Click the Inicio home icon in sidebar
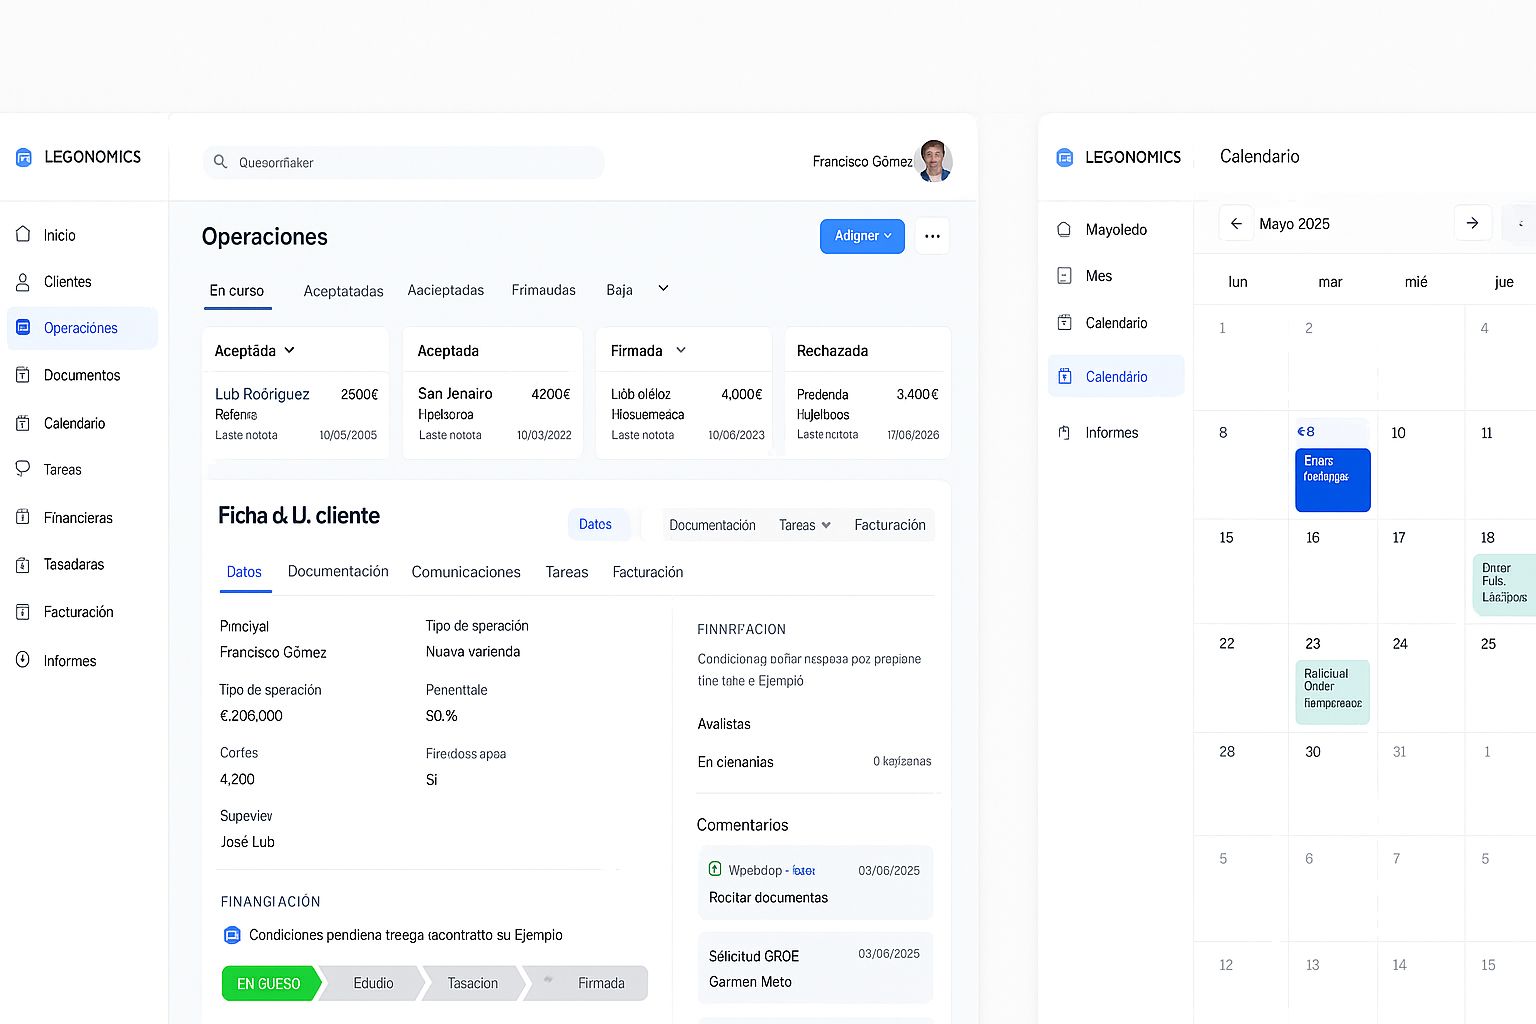This screenshot has width=1536, height=1024. click(23, 235)
